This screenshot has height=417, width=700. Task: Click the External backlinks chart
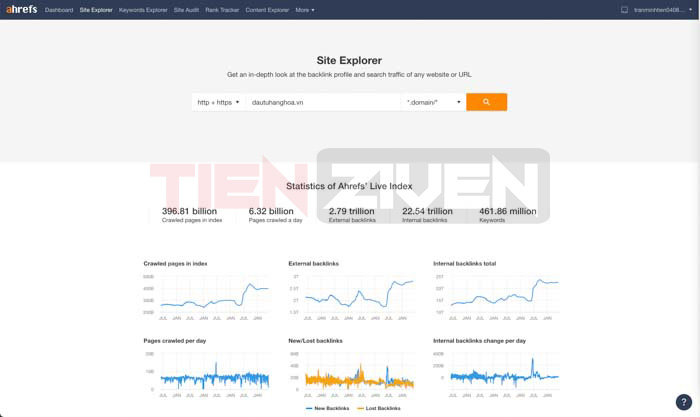pyautogui.click(x=351, y=296)
